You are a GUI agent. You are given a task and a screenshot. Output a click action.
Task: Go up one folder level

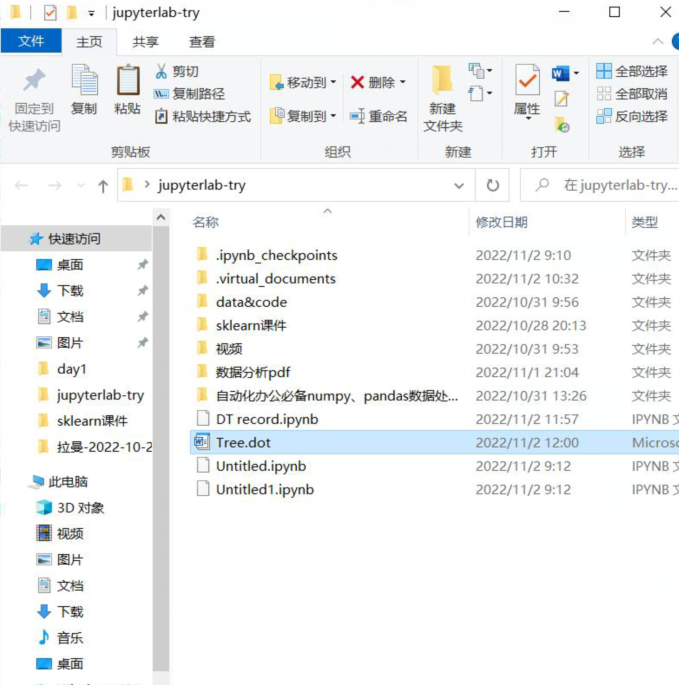(103, 186)
